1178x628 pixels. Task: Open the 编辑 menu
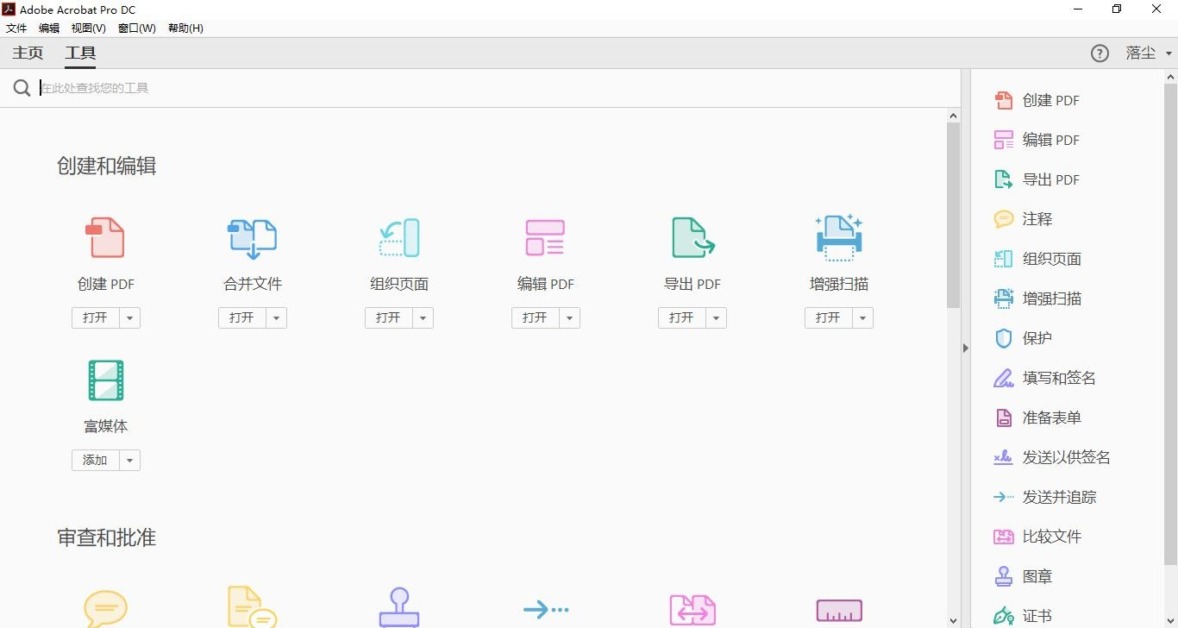point(49,28)
